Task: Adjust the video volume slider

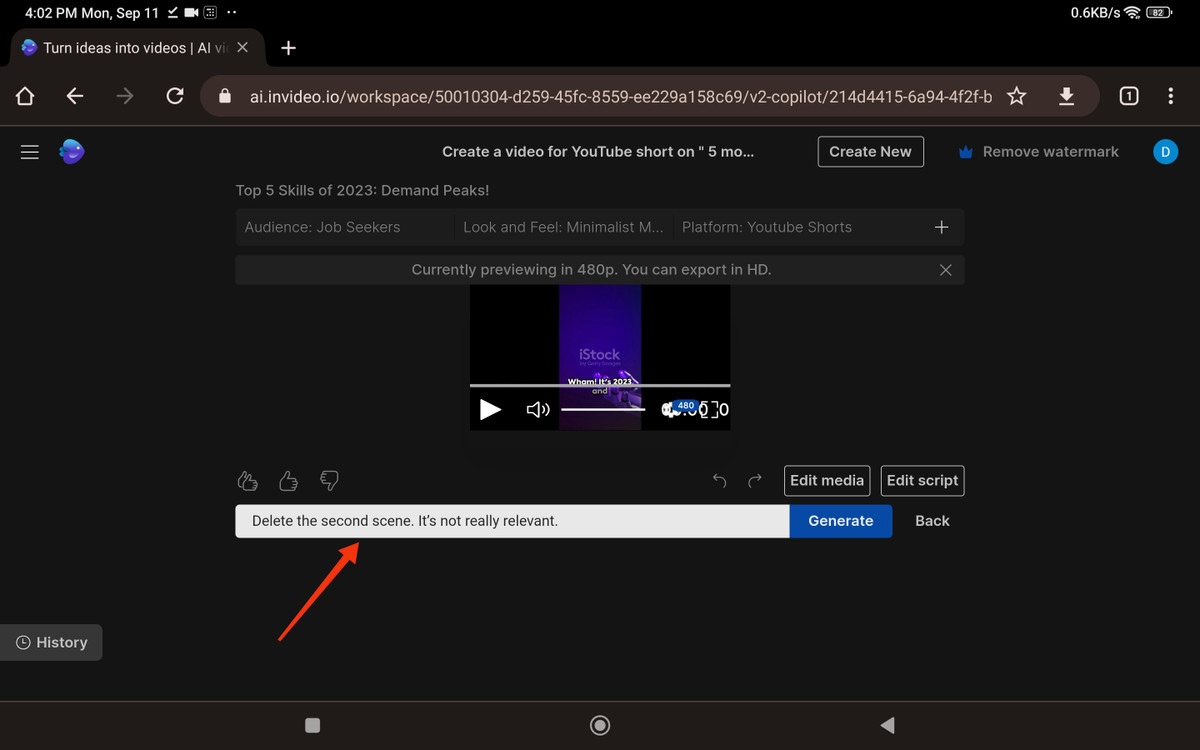Action: (602, 409)
